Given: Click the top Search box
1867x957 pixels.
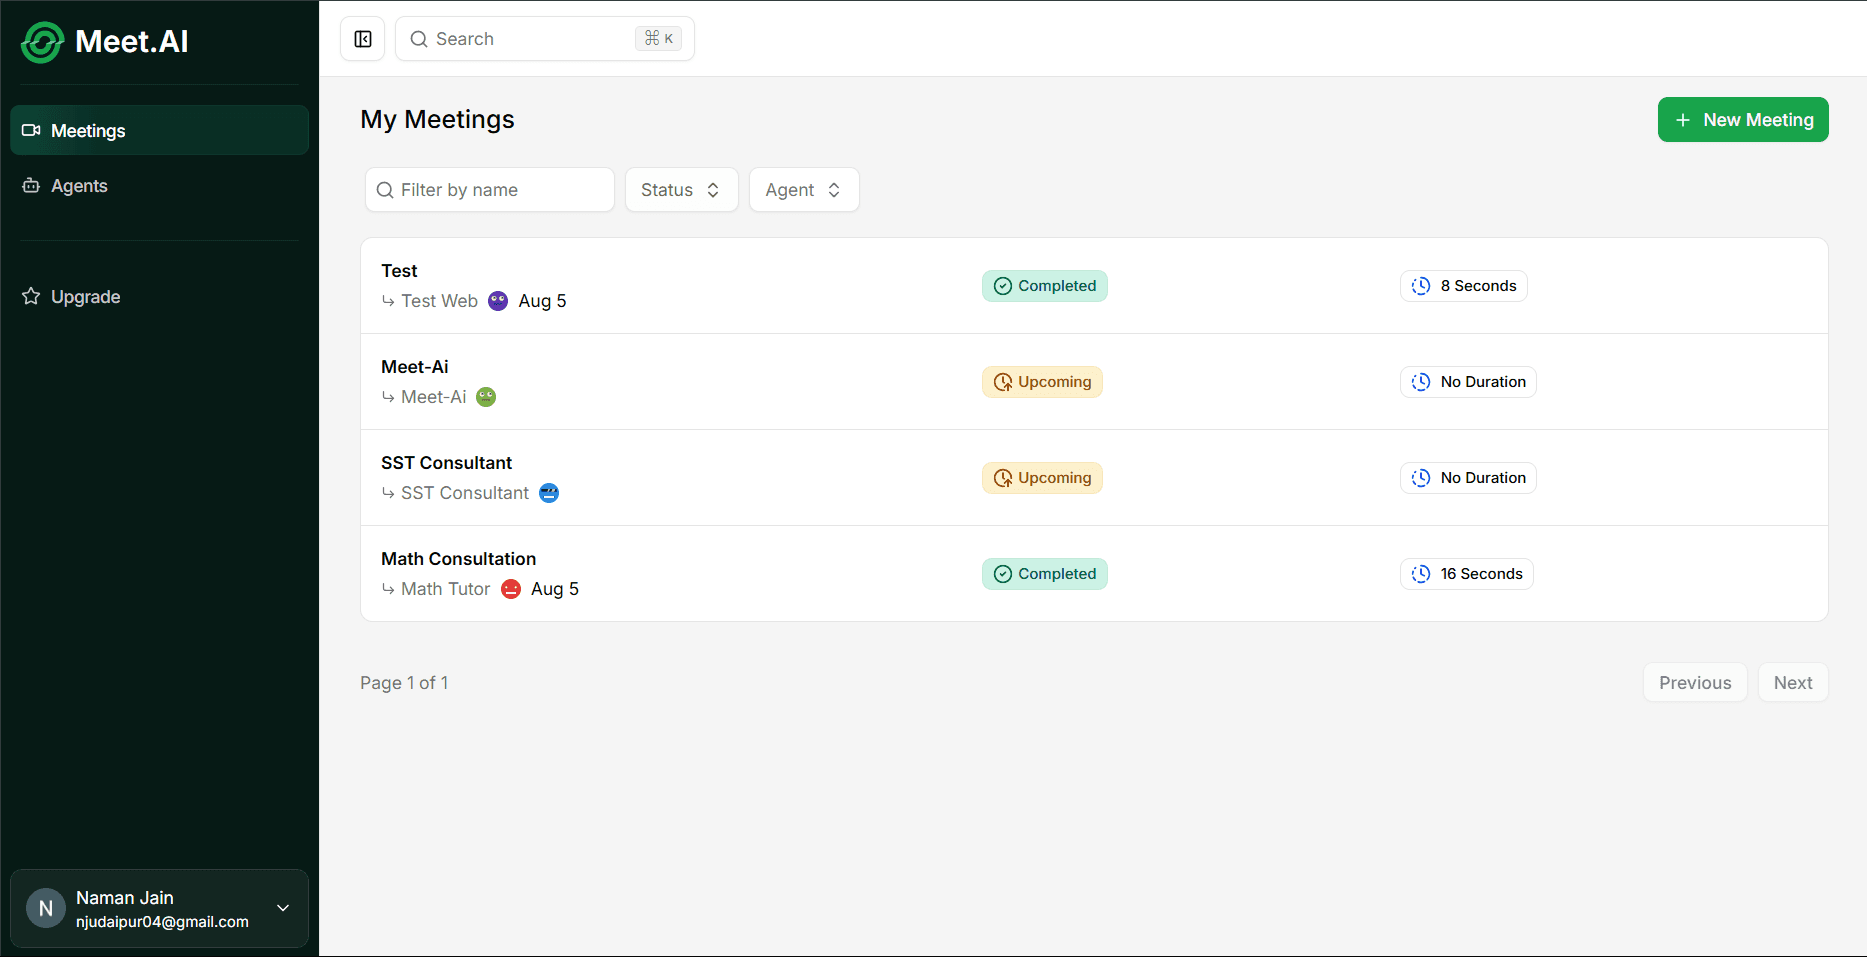Looking at the screenshot, I should (x=545, y=39).
